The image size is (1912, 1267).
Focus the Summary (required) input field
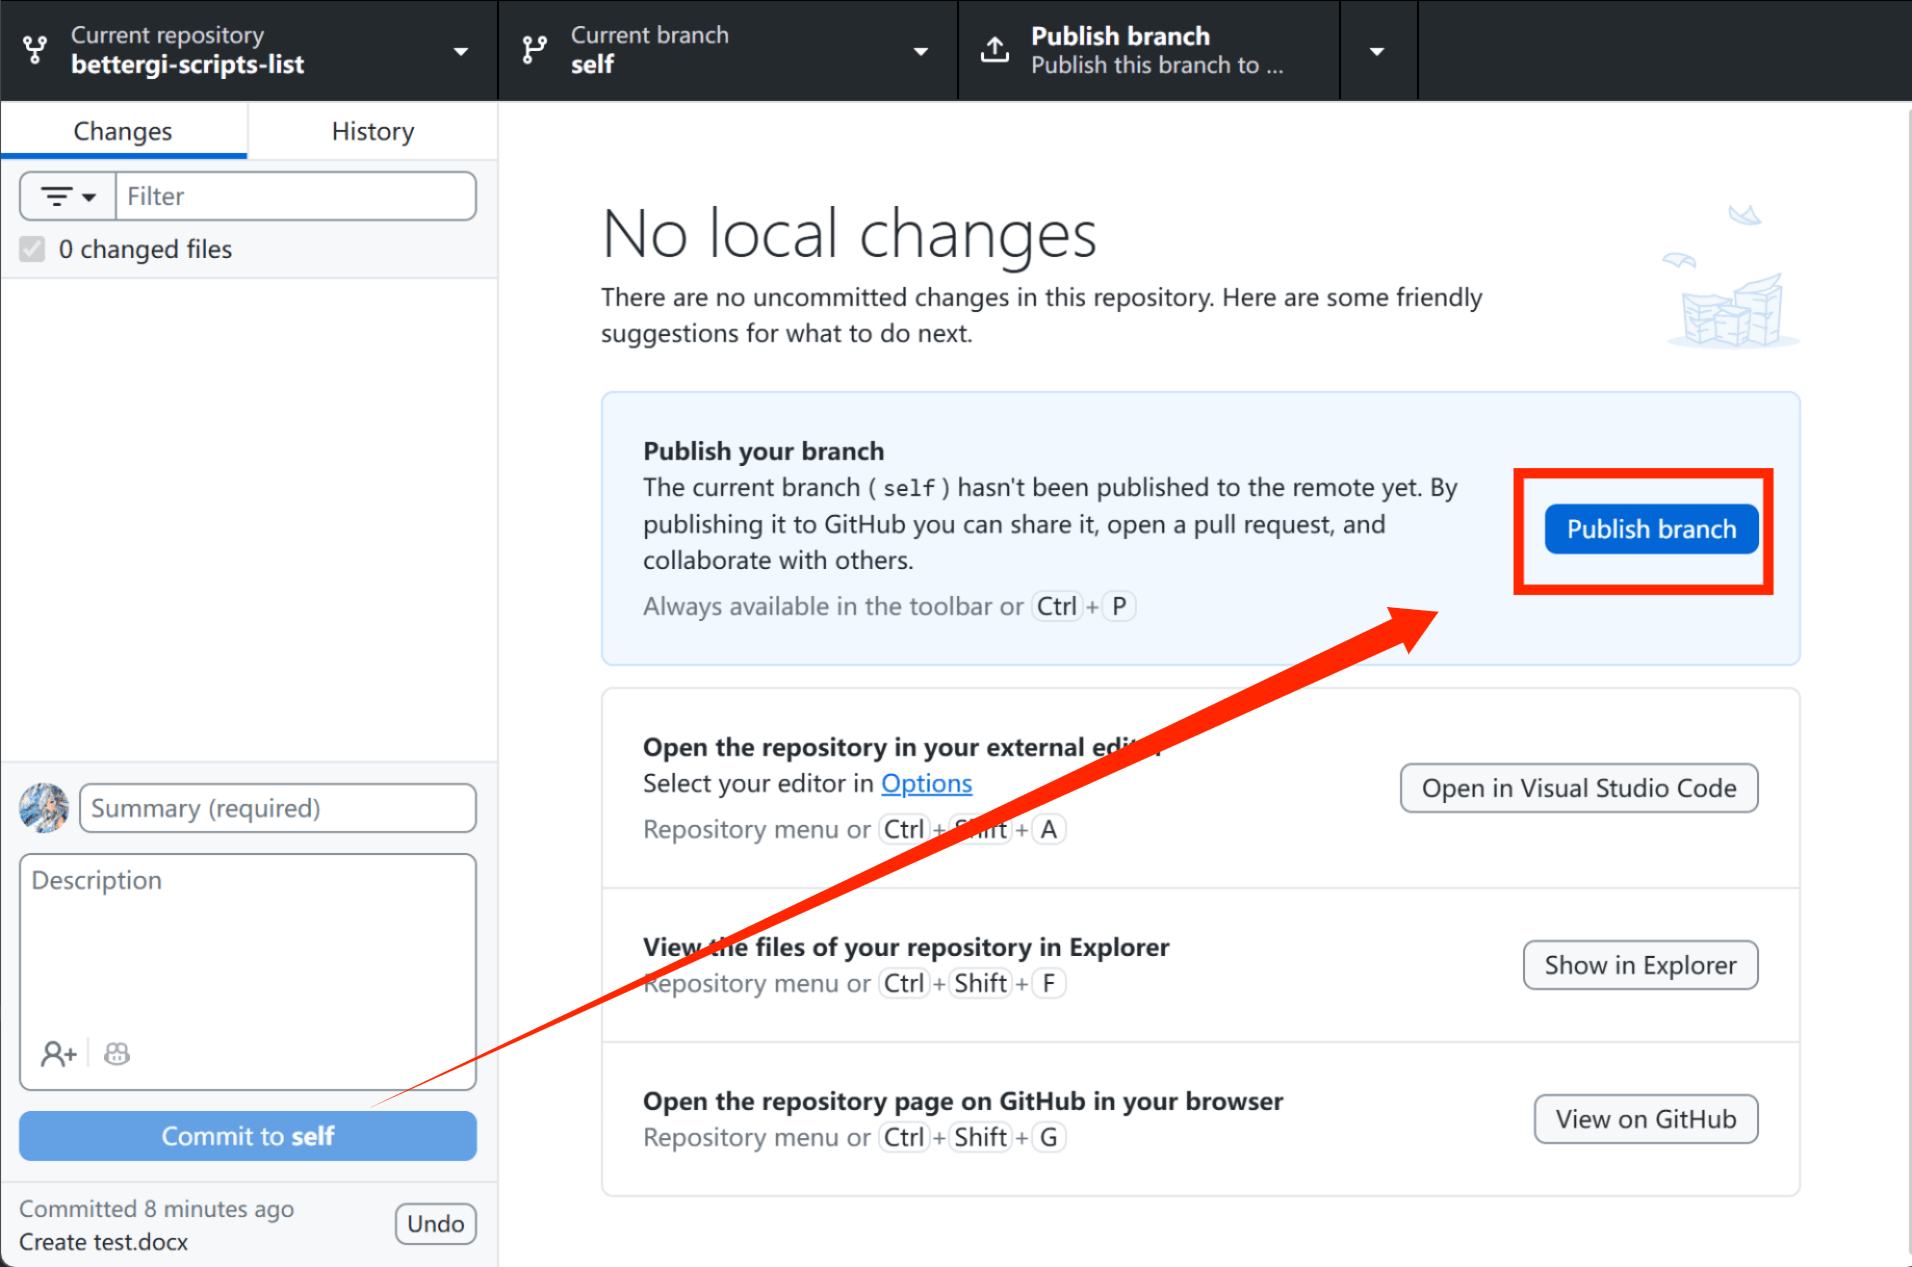pyautogui.click(x=278, y=808)
